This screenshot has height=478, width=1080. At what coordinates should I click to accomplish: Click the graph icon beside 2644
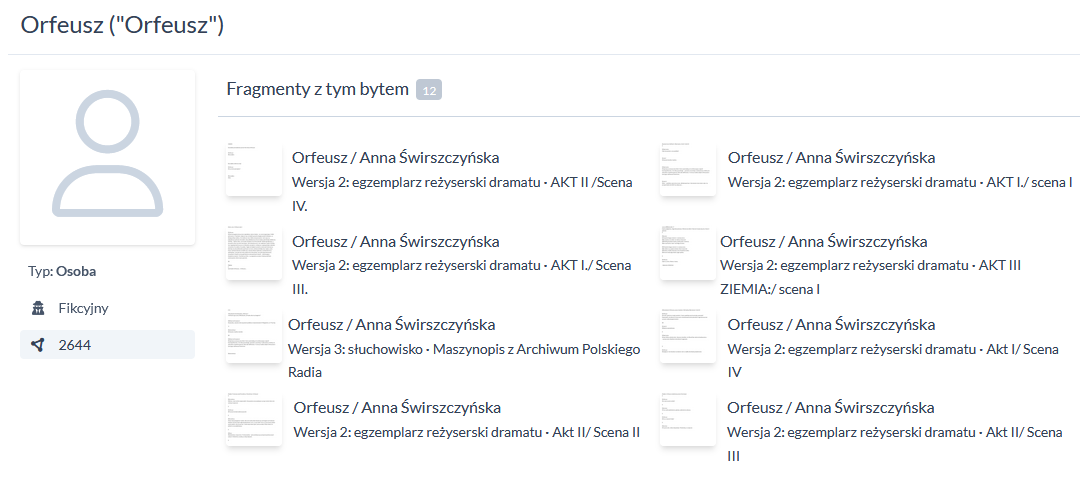38,345
